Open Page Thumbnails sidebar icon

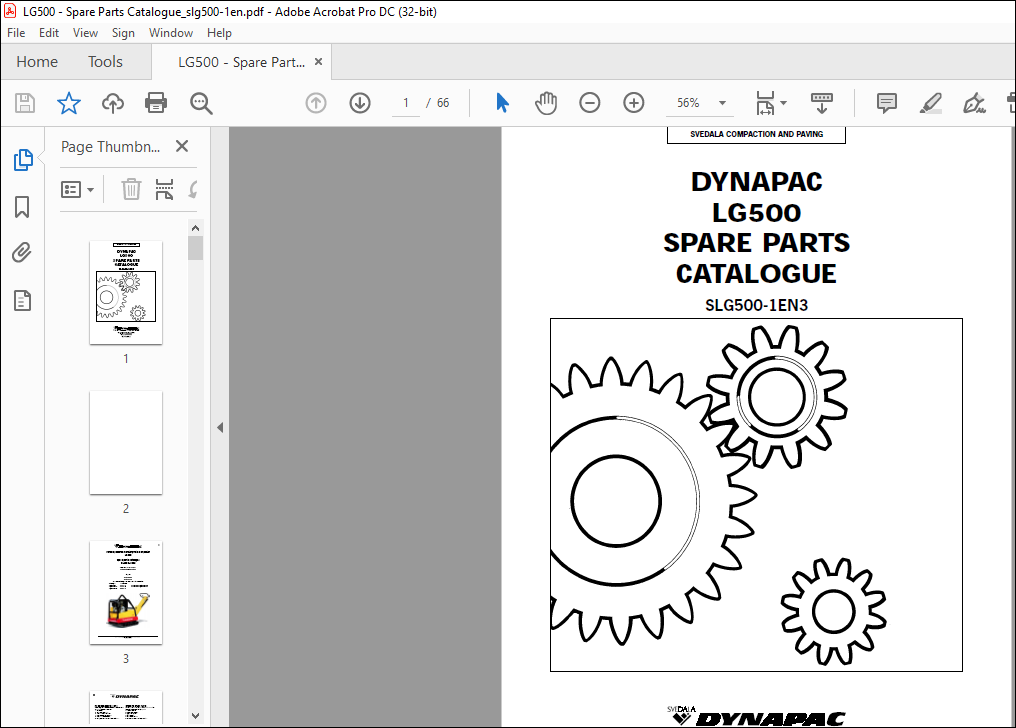(x=23, y=159)
